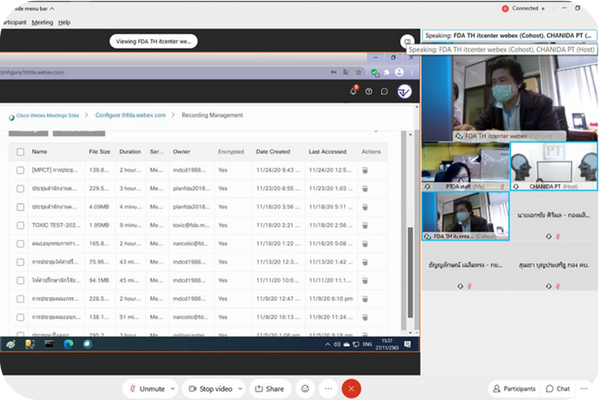The width and height of the screenshot is (600, 400).
Task: Delete the 165.8 narcotic recording
Action: [365, 244]
